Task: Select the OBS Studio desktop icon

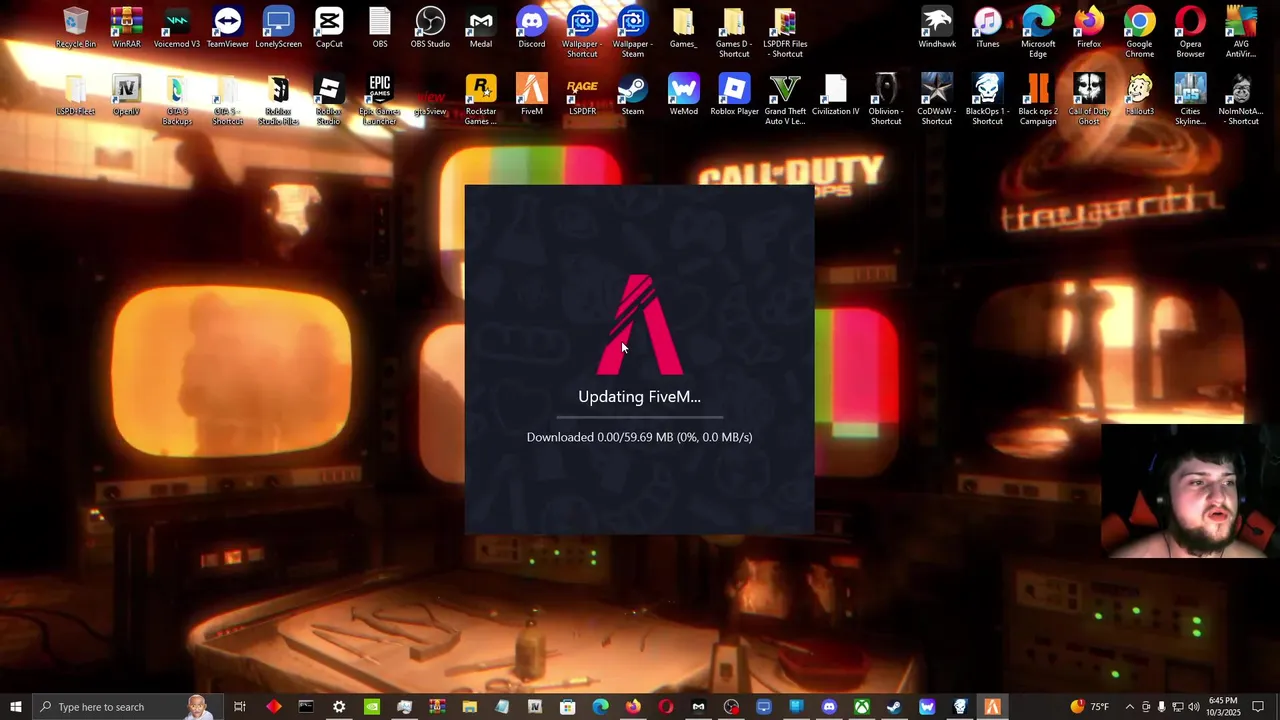Action: click(x=430, y=28)
